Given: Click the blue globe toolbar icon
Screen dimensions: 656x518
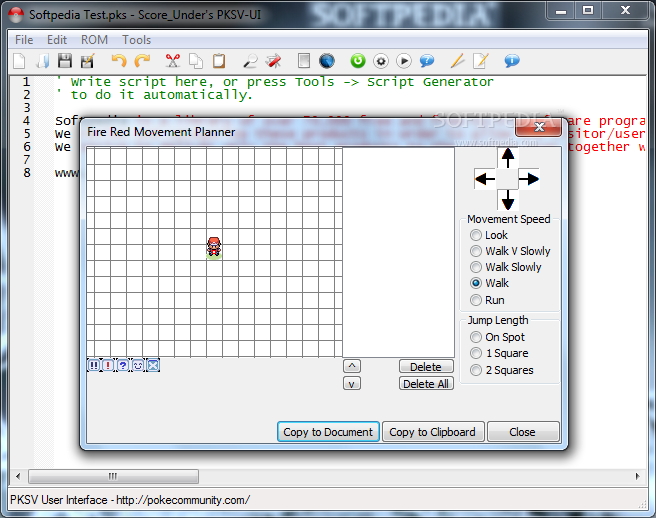Looking at the screenshot, I should point(327,61).
